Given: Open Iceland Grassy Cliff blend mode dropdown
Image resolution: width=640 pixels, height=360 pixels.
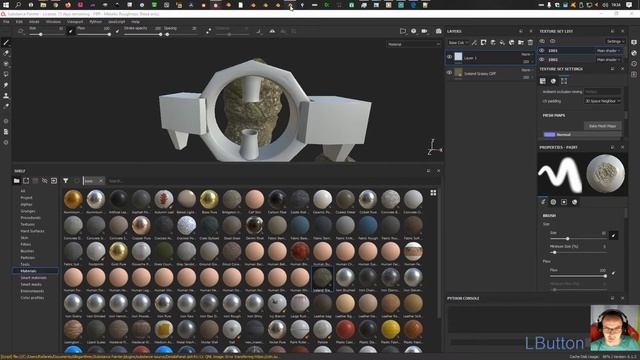Looking at the screenshot, I should [527, 70].
